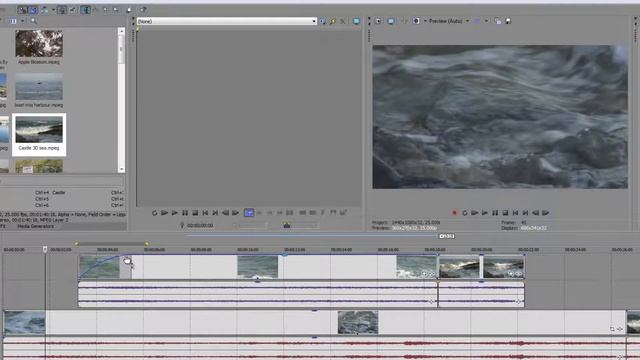
Task: Click the media search magnifier icon
Action: 33,21
